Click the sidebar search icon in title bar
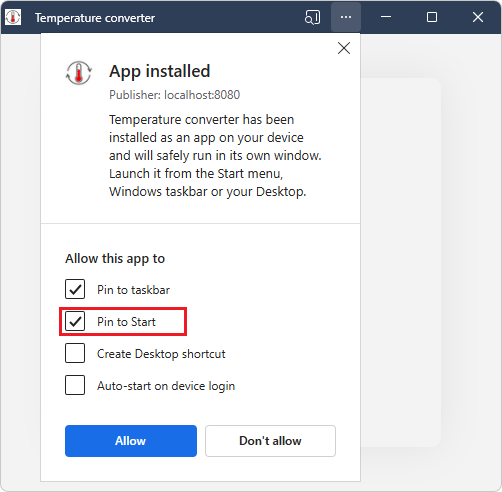 point(312,17)
